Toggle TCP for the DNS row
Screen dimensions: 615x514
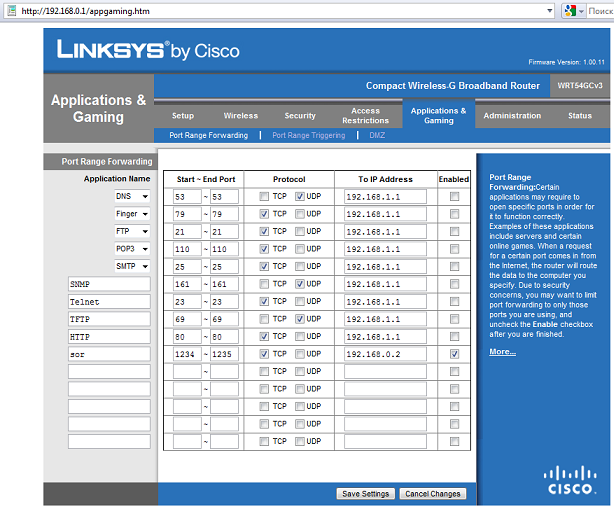264,196
